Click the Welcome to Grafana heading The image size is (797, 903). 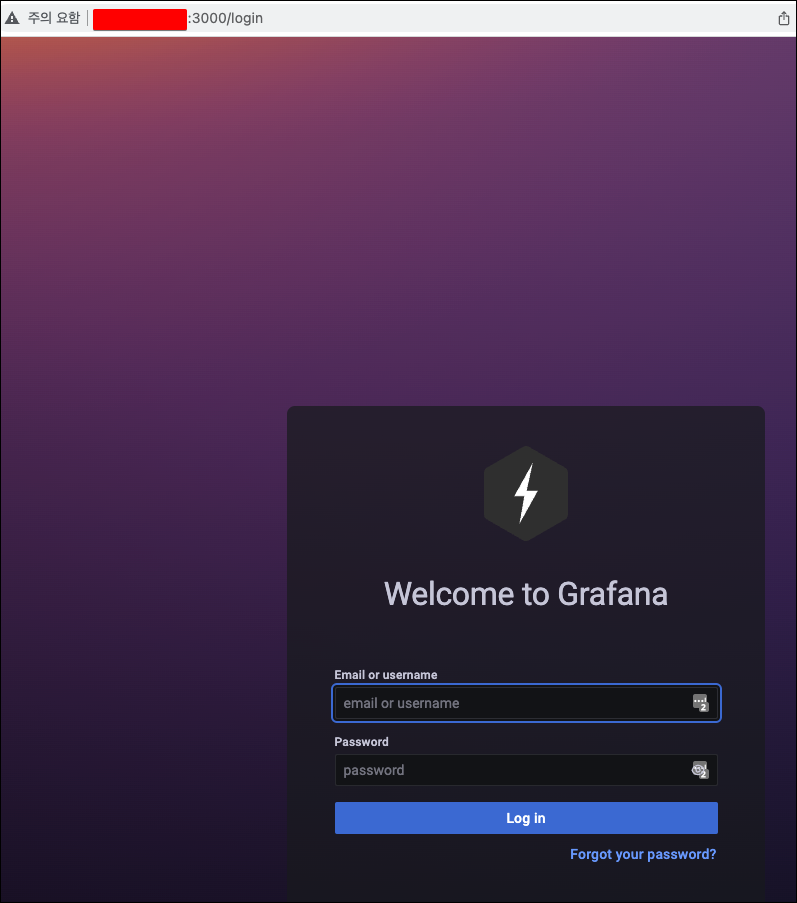coord(526,594)
